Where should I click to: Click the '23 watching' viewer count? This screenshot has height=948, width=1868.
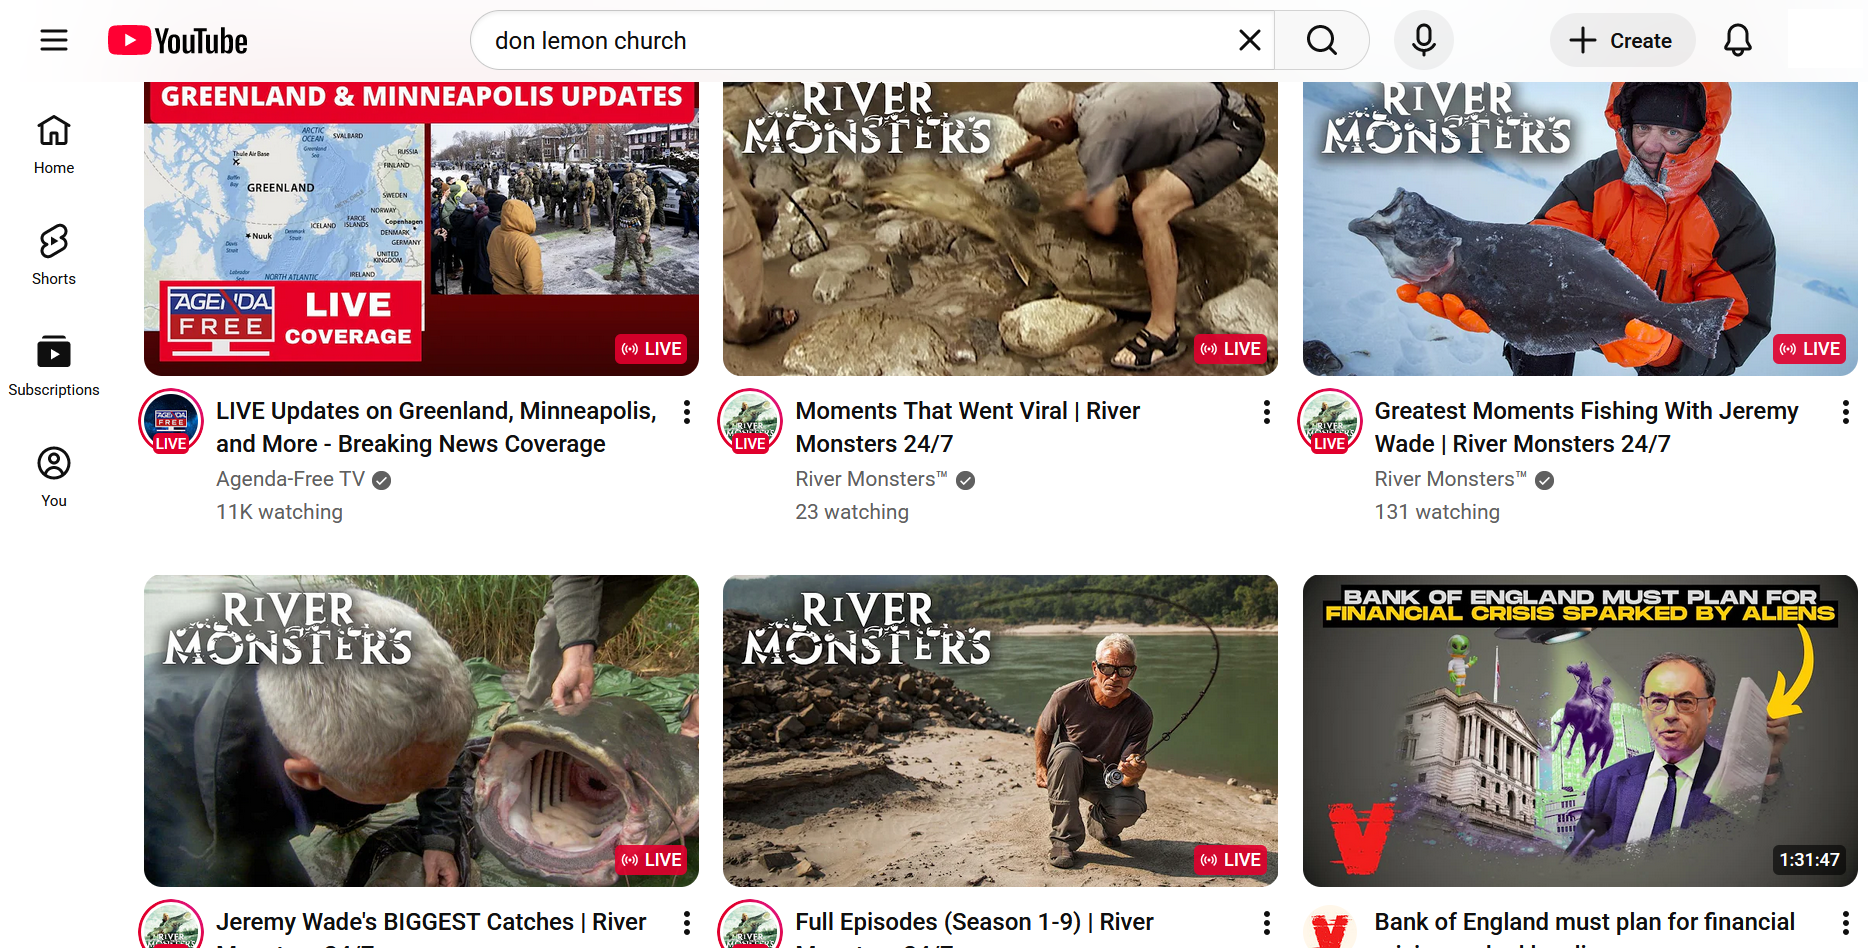[852, 512]
